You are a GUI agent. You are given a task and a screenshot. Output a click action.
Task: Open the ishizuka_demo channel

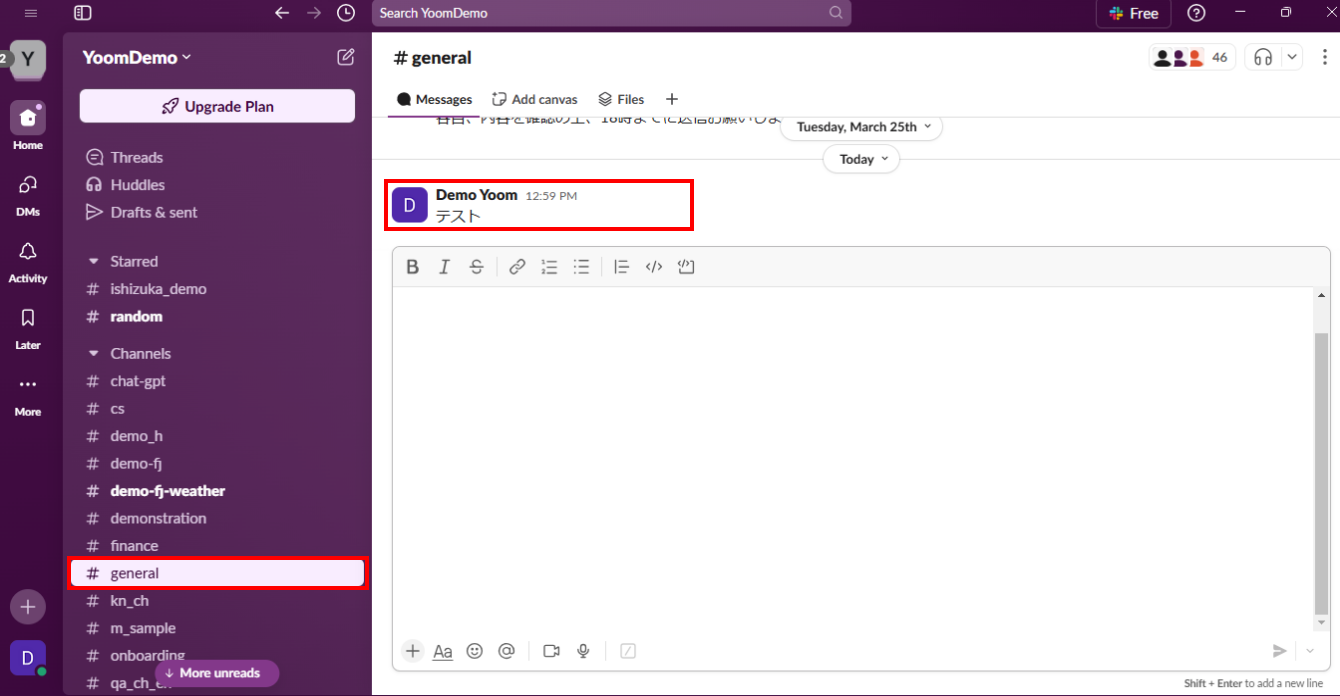[217, 289]
